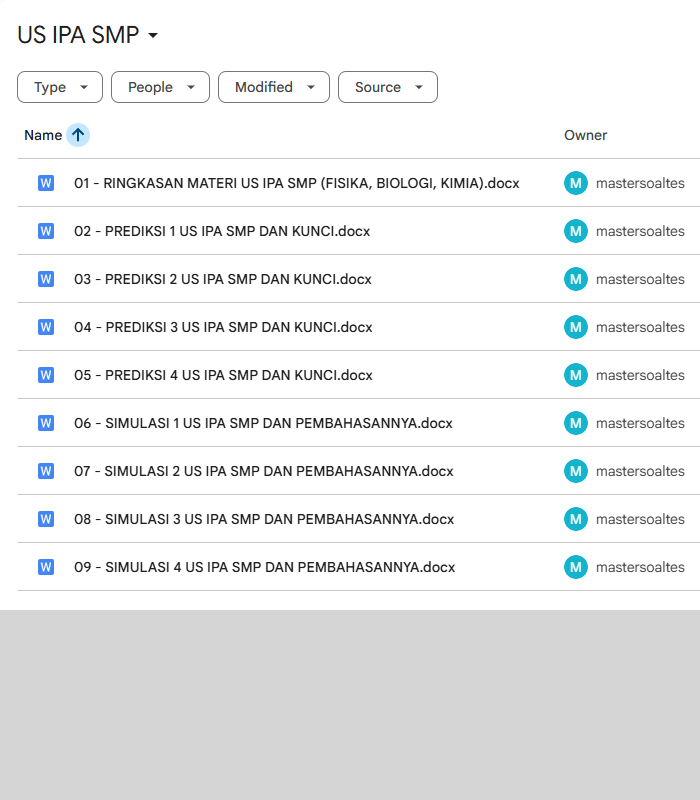Click Word icon beside 01 - RINGKASAN MATERI file

(46, 183)
